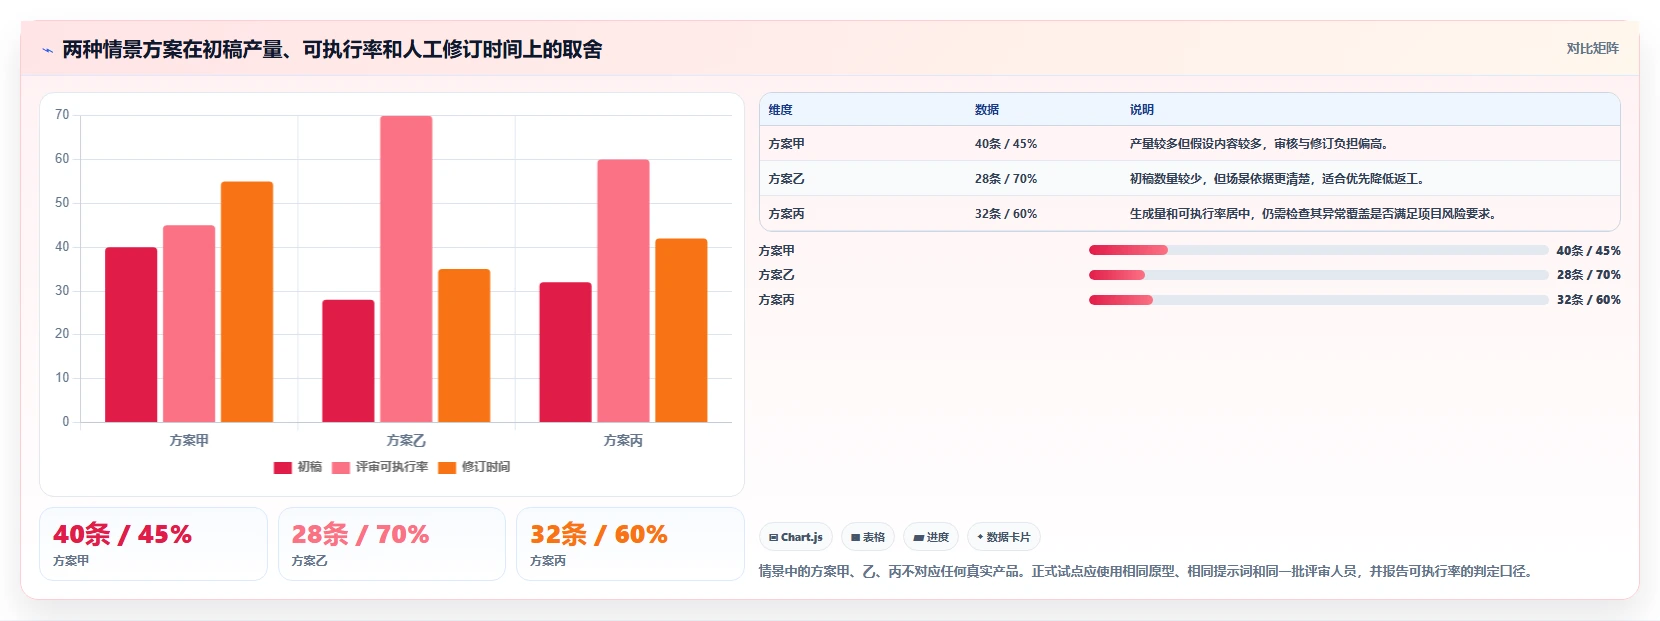Toggle the 评审可执行率 legend swatch
The image size is (1660, 621).
[341, 467]
